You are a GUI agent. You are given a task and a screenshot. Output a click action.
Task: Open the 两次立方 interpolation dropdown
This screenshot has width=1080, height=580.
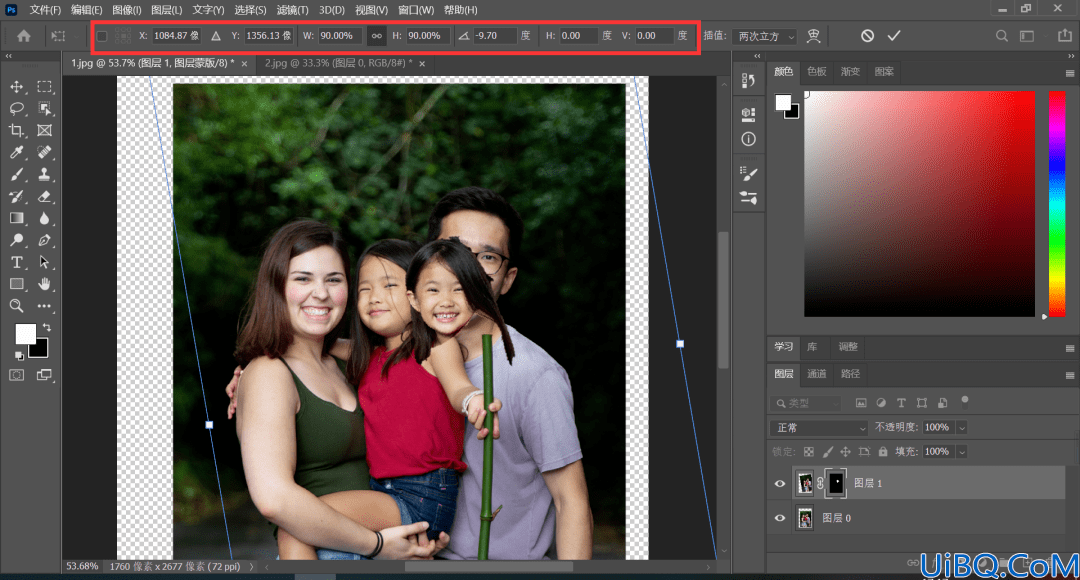[x=765, y=36]
